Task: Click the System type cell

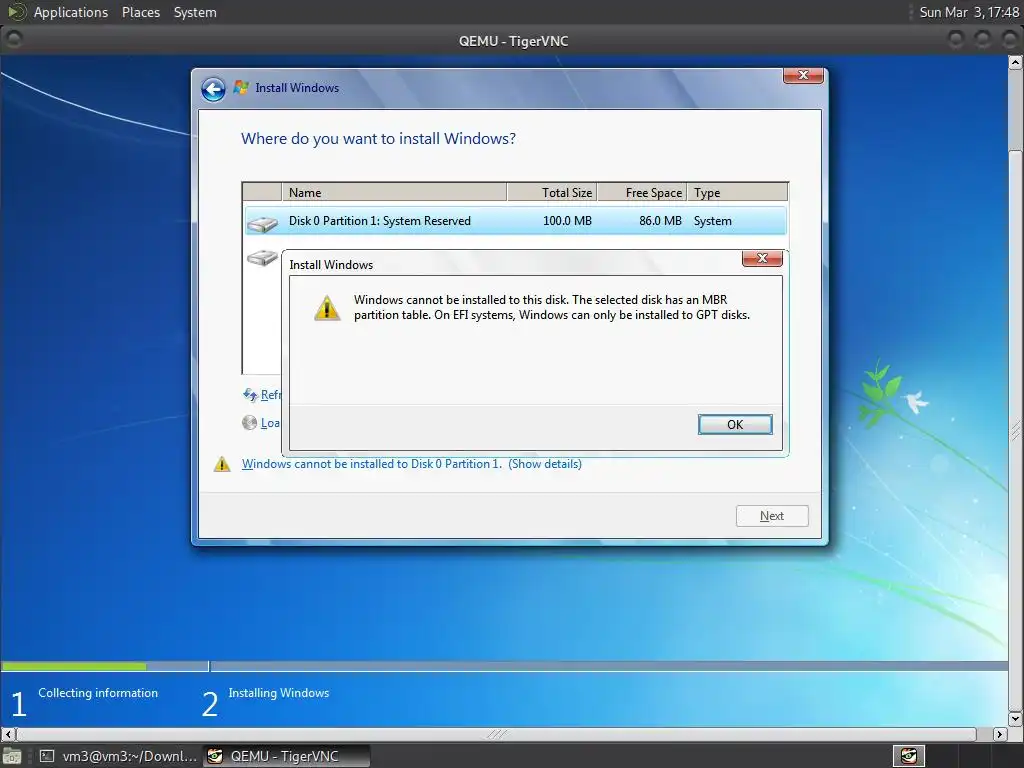Action: 712,221
